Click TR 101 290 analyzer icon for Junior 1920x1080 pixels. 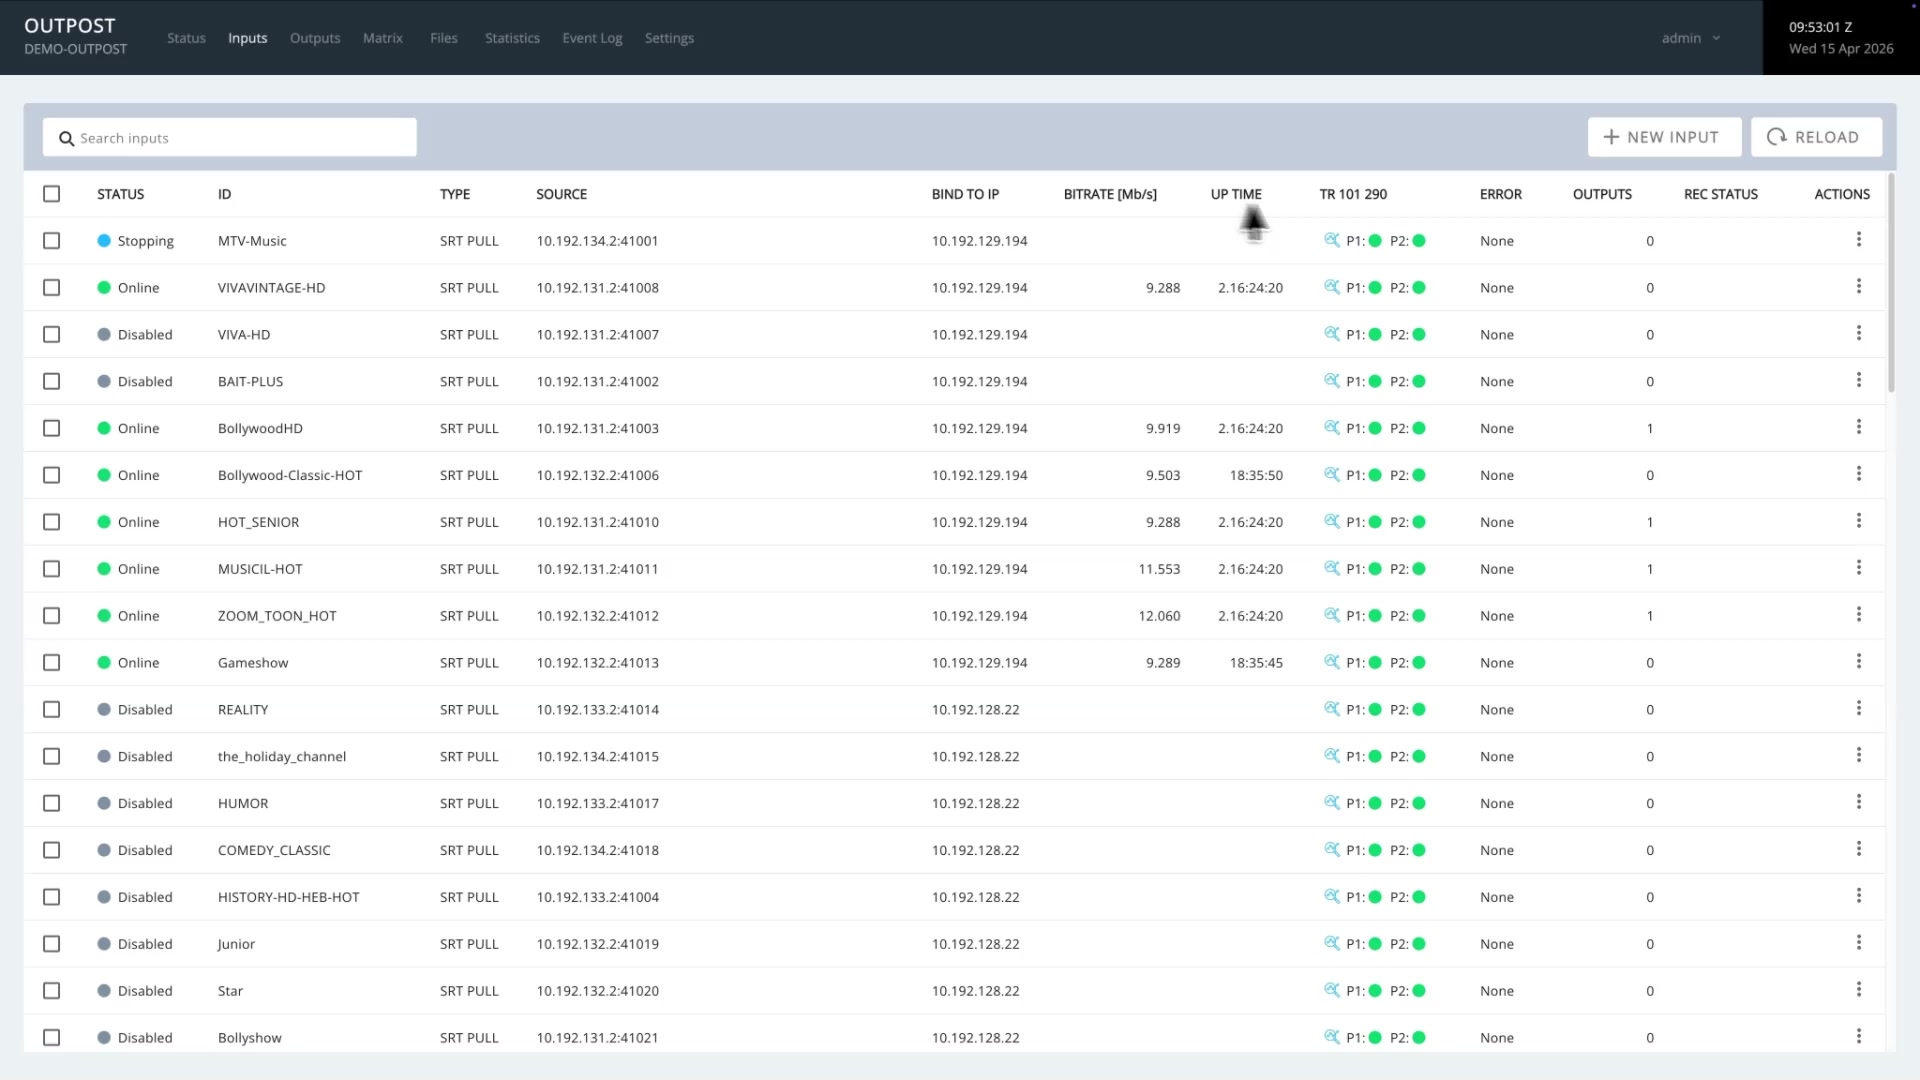1331,943
